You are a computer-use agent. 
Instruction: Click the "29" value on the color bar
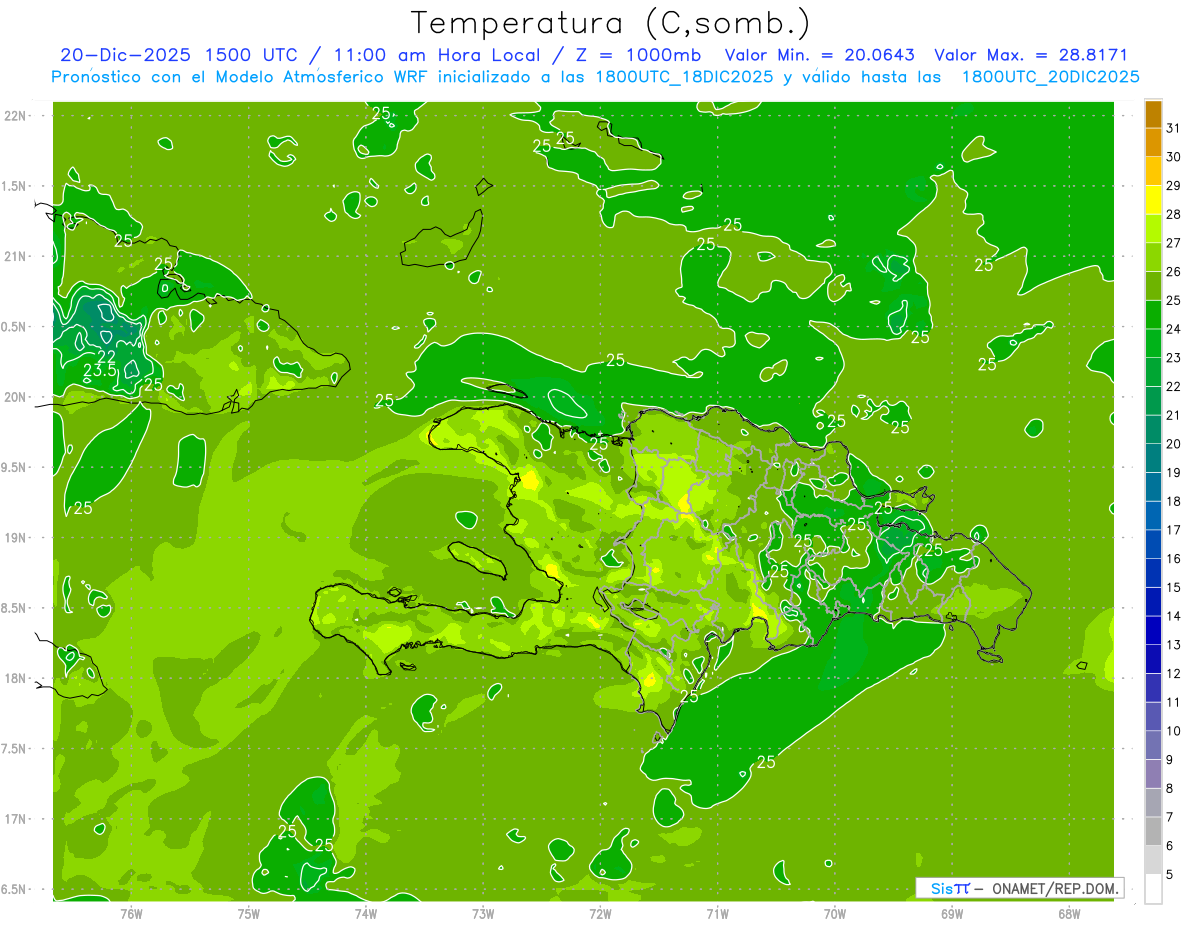pyautogui.click(x=1173, y=185)
